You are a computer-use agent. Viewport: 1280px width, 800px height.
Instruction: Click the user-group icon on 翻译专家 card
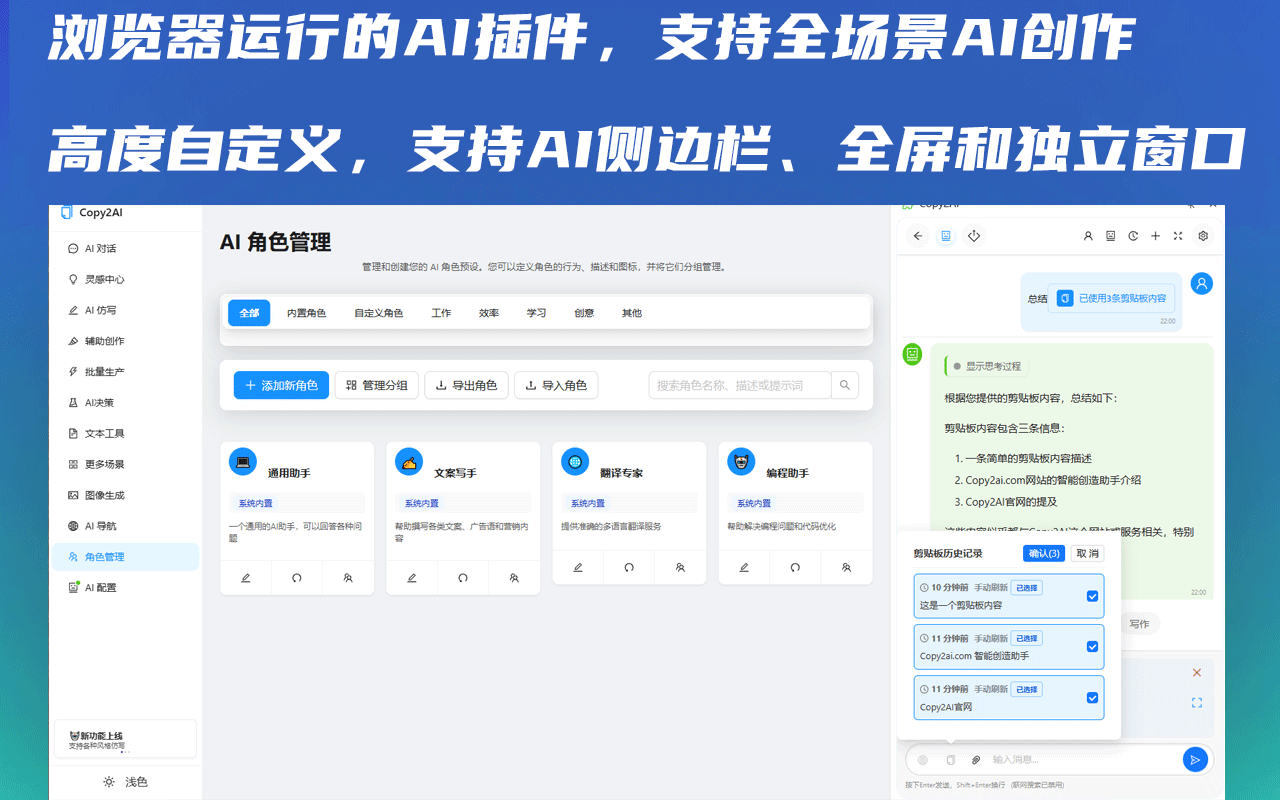[x=680, y=567]
